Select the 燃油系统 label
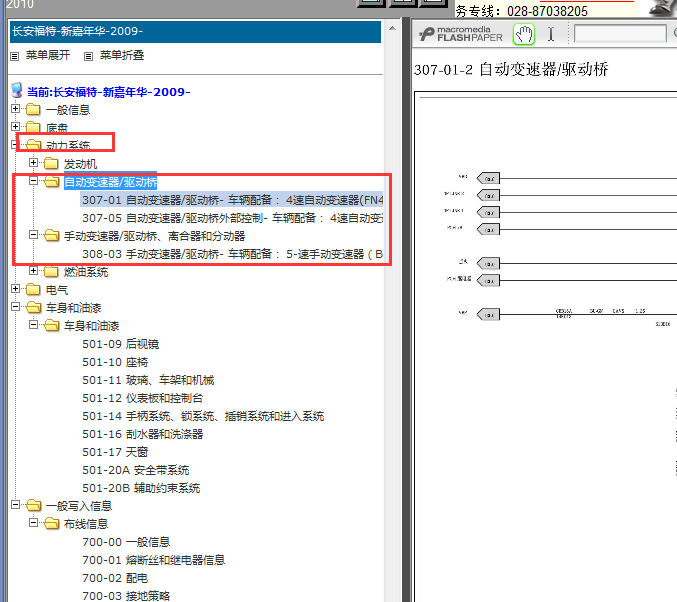The height and width of the screenshot is (602, 677). coord(86,272)
